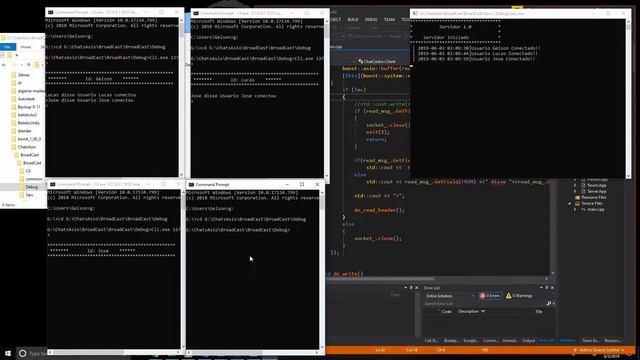
Task: Select Server.hpp in Solution Explorer
Action: [596, 191]
